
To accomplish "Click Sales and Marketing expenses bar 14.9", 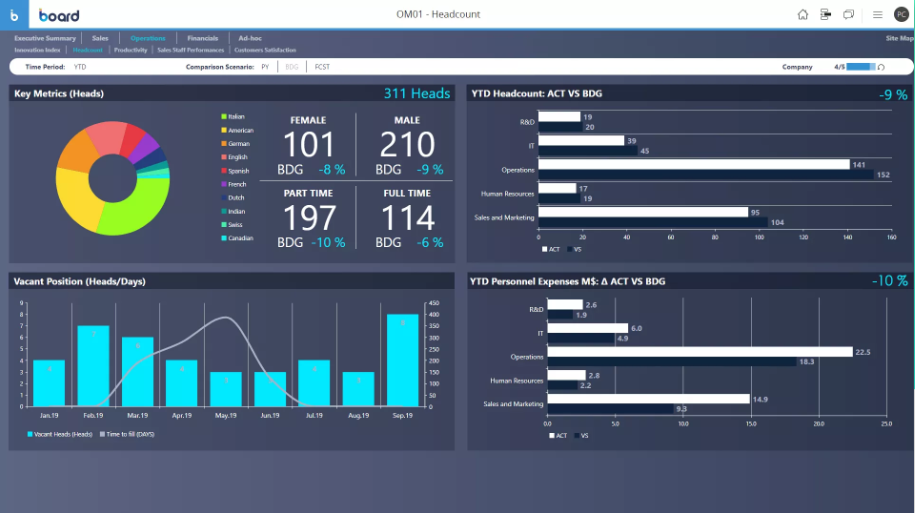I will [648, 399].
